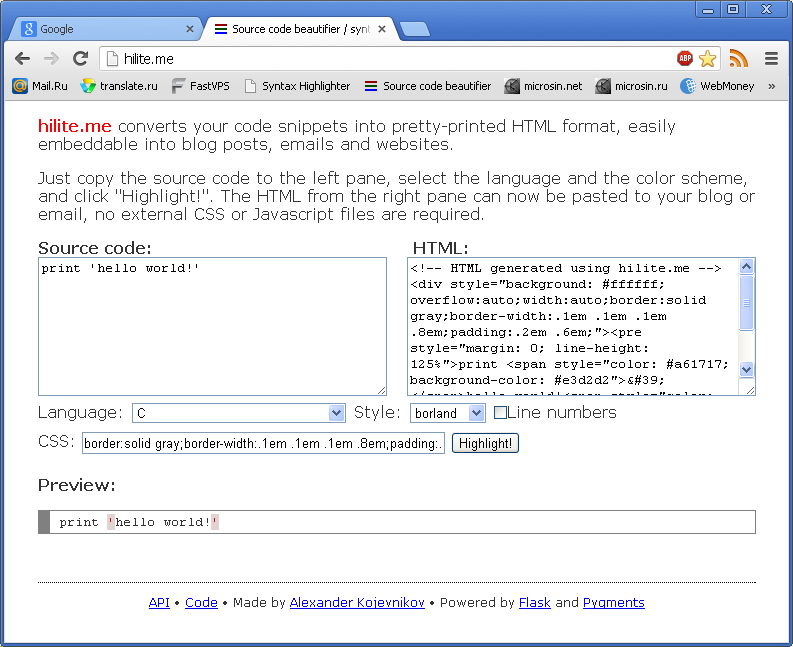Bookmark page using the star icon
Image resolution: width=793 pixels, height=647 pixels.
(x=708, y=59)
